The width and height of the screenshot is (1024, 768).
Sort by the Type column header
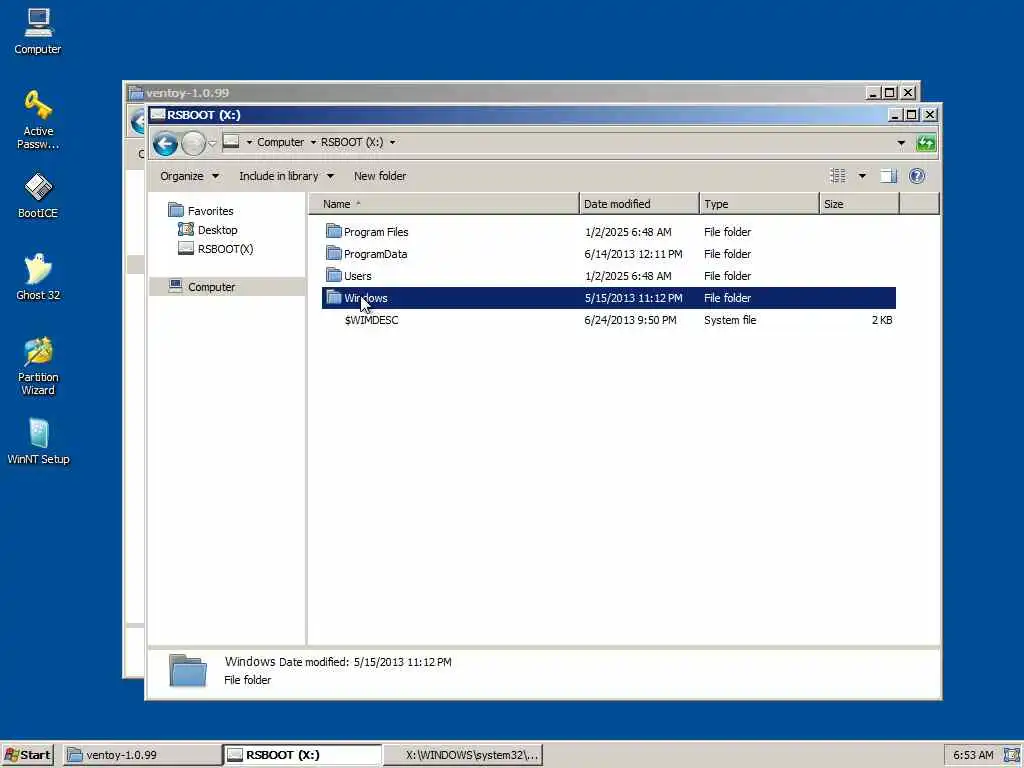[759, 204]
